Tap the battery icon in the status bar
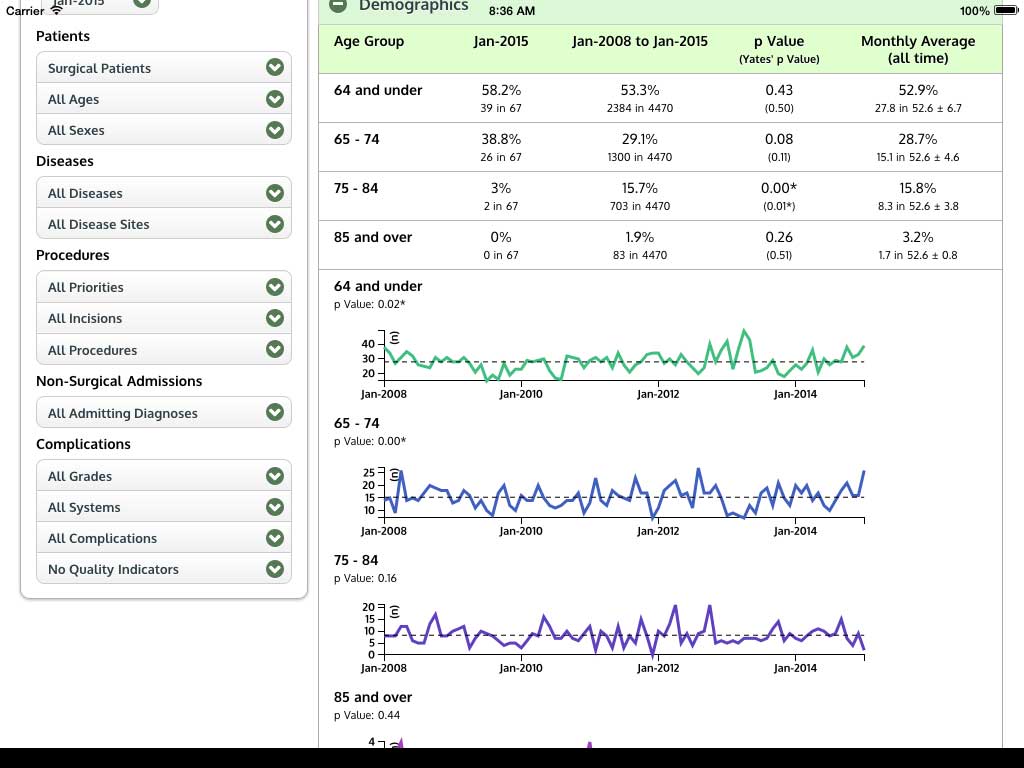The width and height of the screenshot is (1024, 768). point(1006,10)
